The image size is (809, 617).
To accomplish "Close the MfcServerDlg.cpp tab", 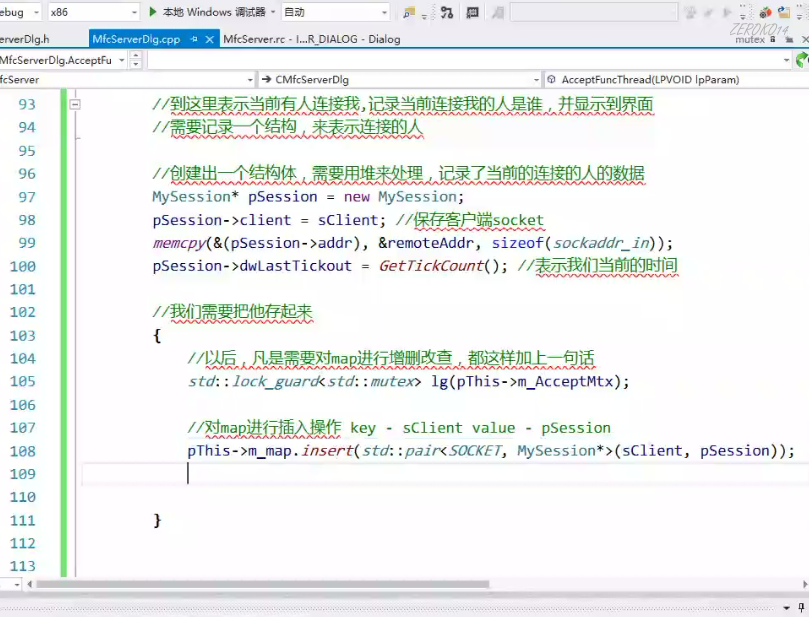I will click(209, 39).
